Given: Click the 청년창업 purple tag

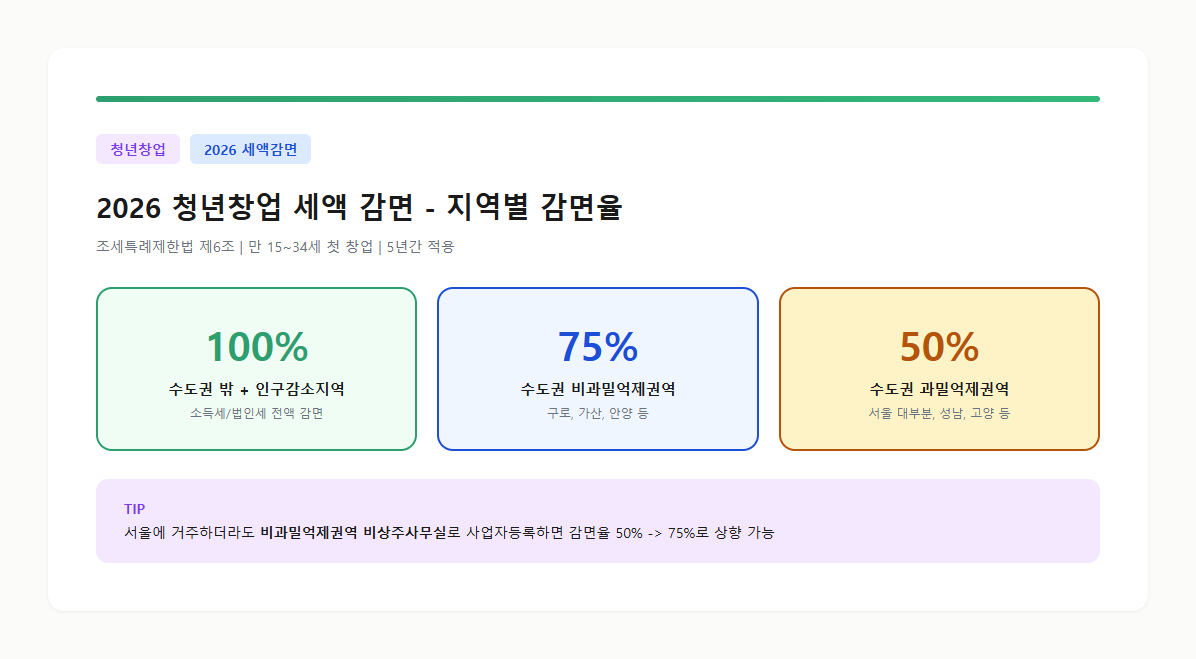Looking at the screenshot, I should [138, 149].
